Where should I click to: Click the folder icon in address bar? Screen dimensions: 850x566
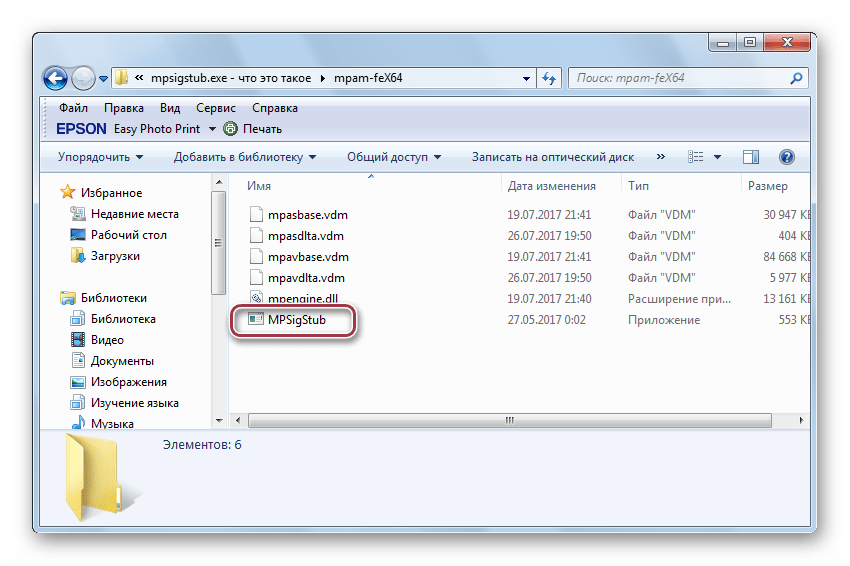pos(122,78)
